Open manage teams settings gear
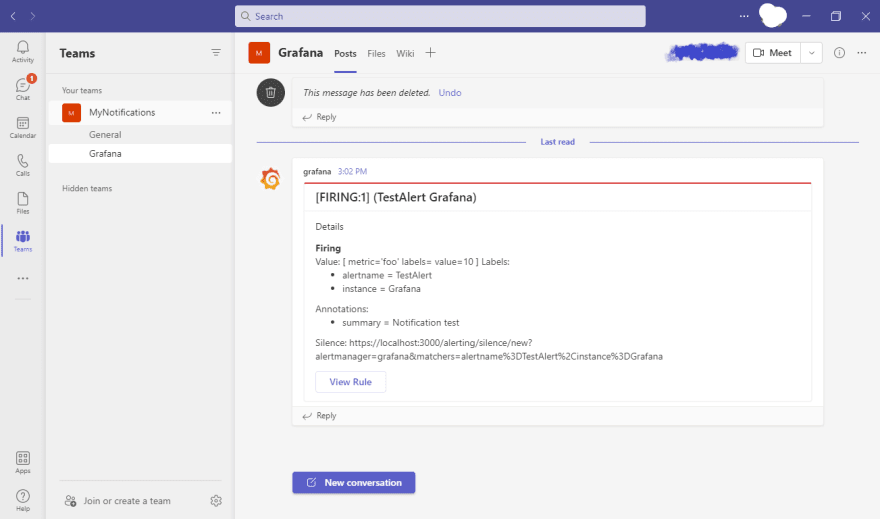 coord(216,500)
